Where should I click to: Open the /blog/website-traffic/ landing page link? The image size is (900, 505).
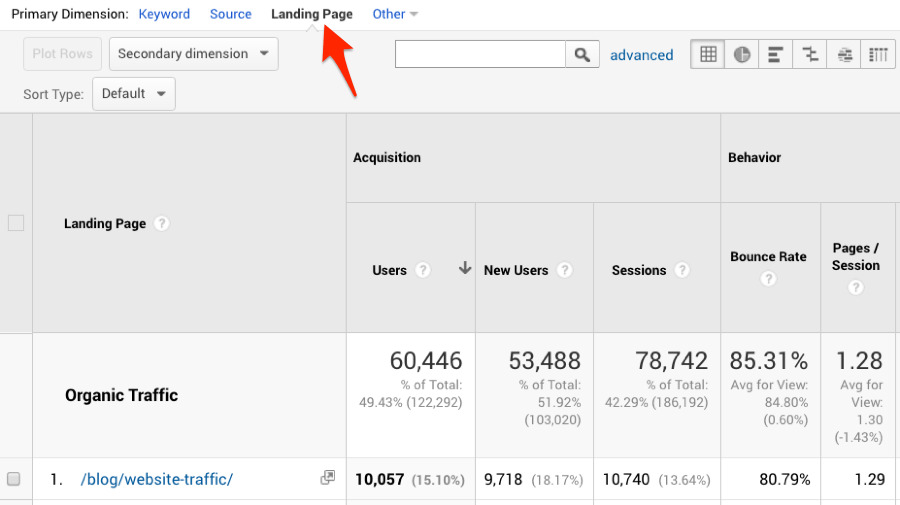(157, 479)
